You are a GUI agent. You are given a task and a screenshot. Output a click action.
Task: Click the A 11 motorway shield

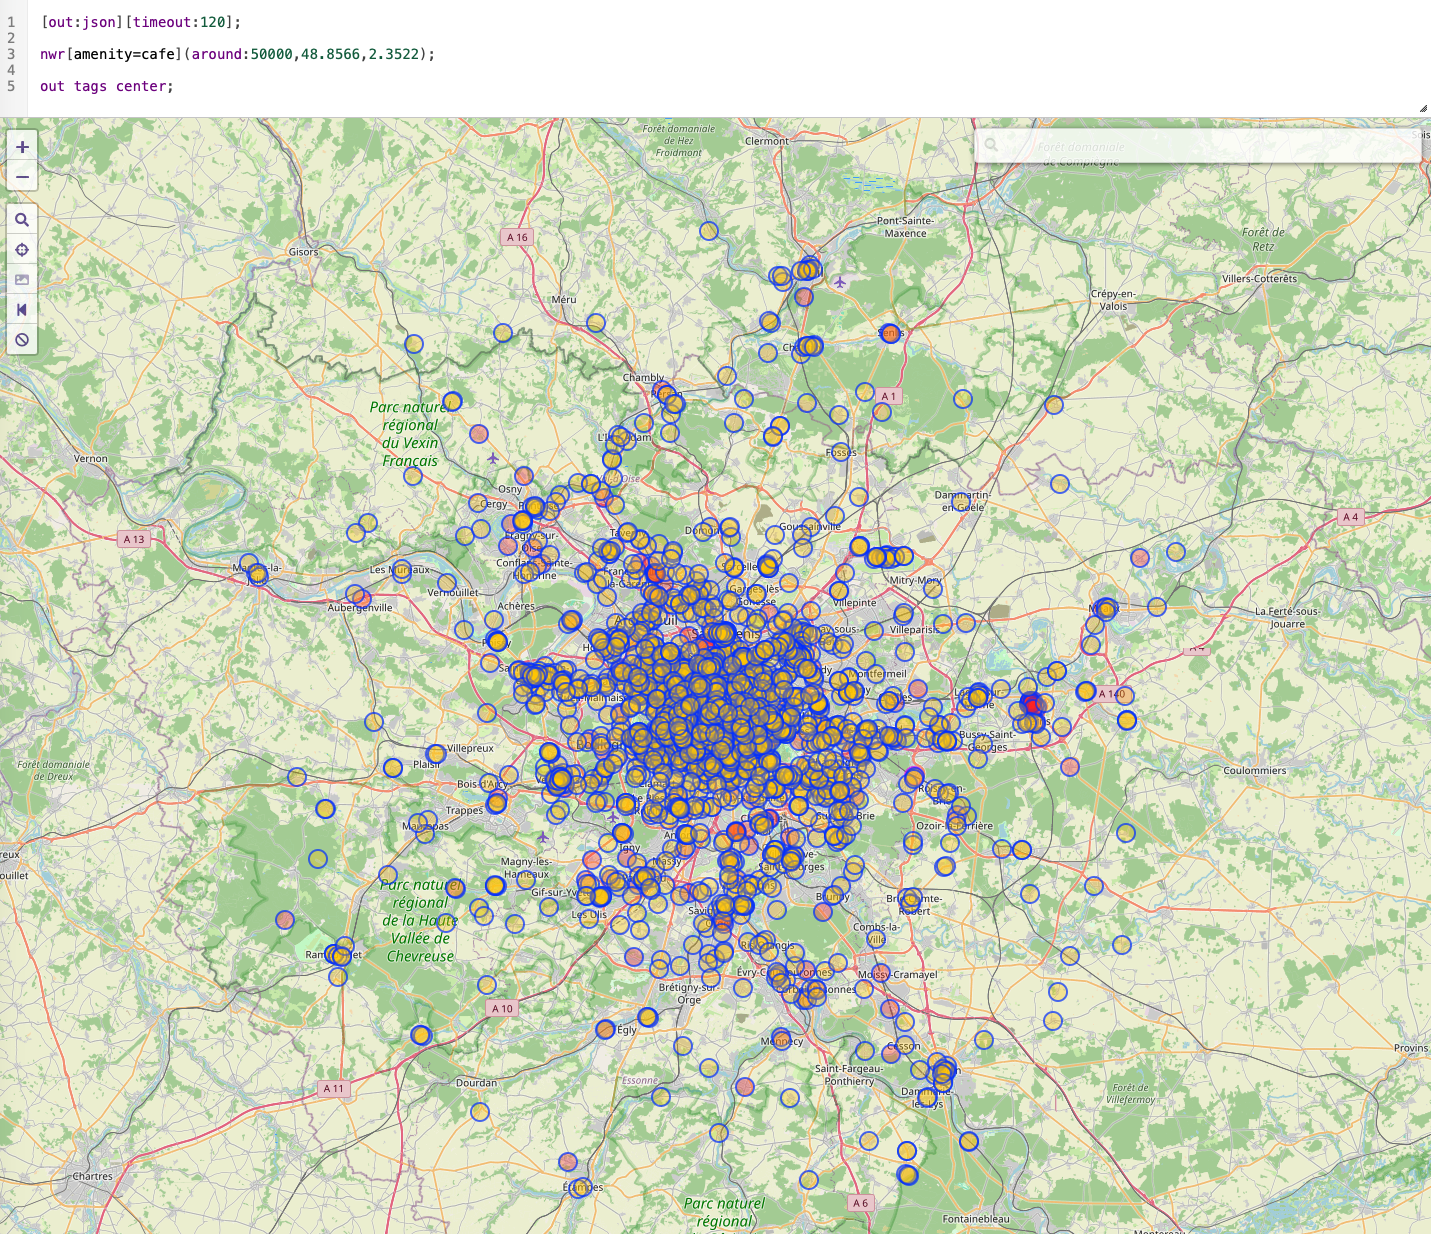tap(334, 1088)
